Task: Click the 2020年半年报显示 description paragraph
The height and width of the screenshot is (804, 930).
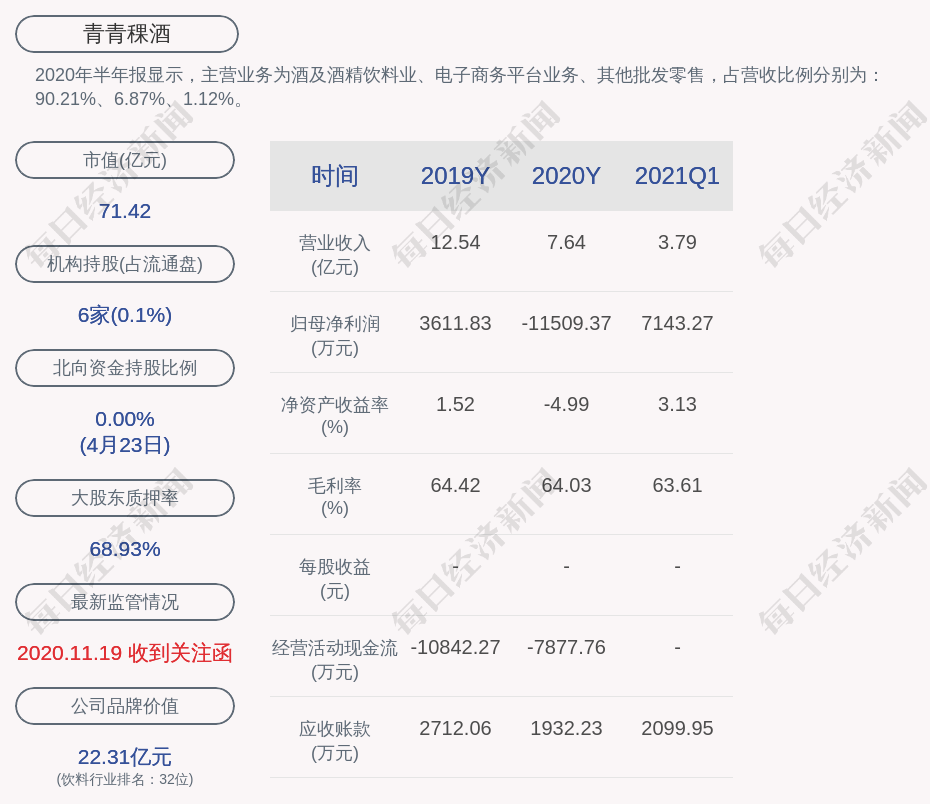Action: point(458,87)
